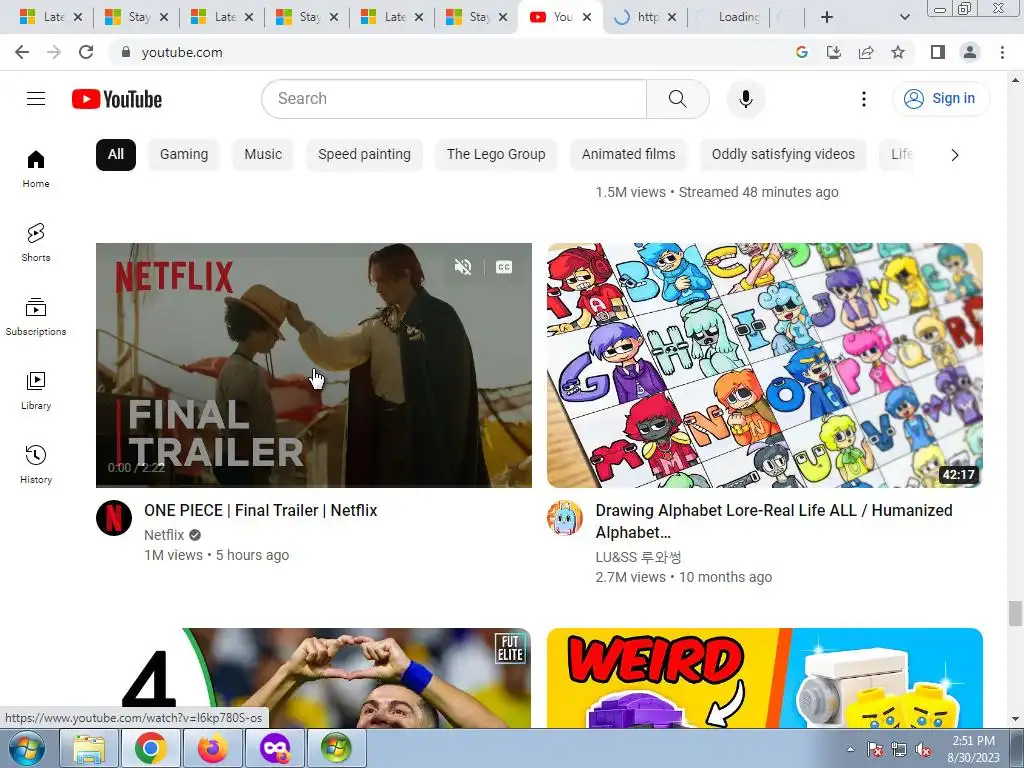The height and width of the screenshot is (768, 1024).
Task: Open a new browser tab
Action: 827,17
